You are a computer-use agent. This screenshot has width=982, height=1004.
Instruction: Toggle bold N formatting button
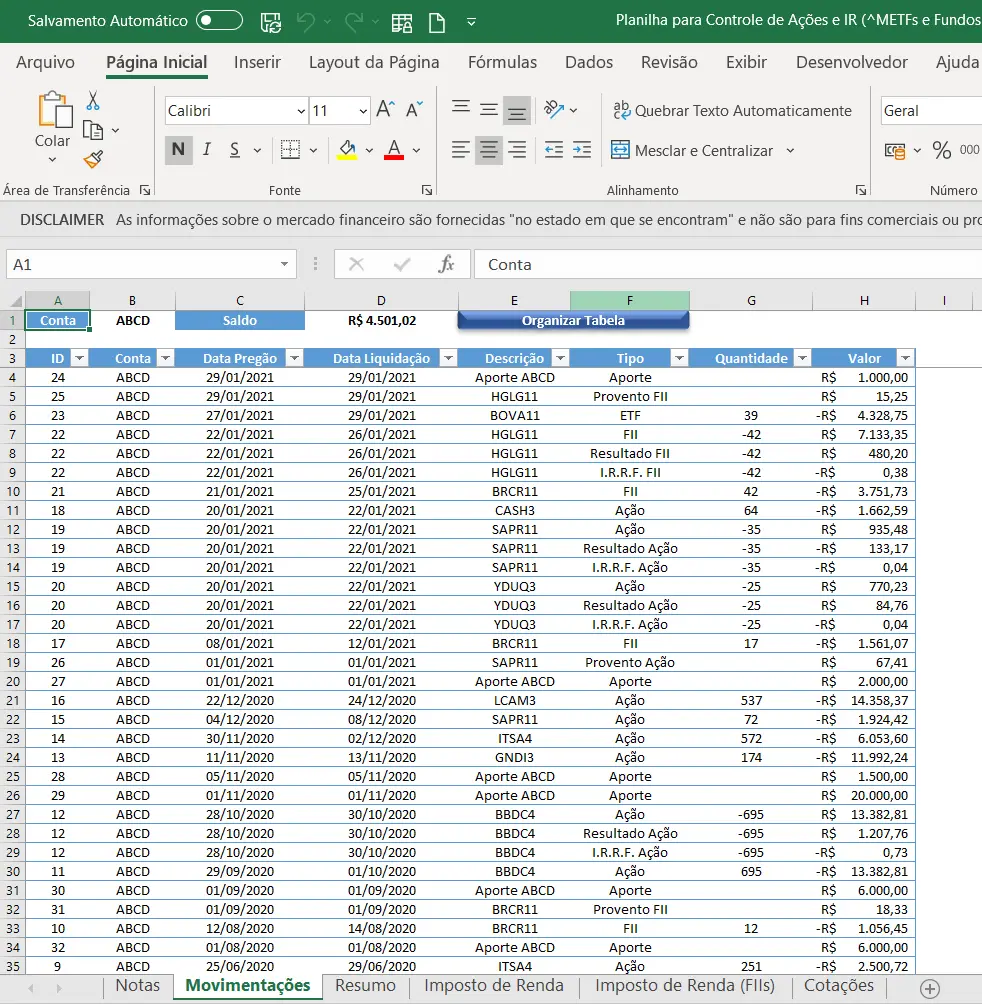pos(179,150)
